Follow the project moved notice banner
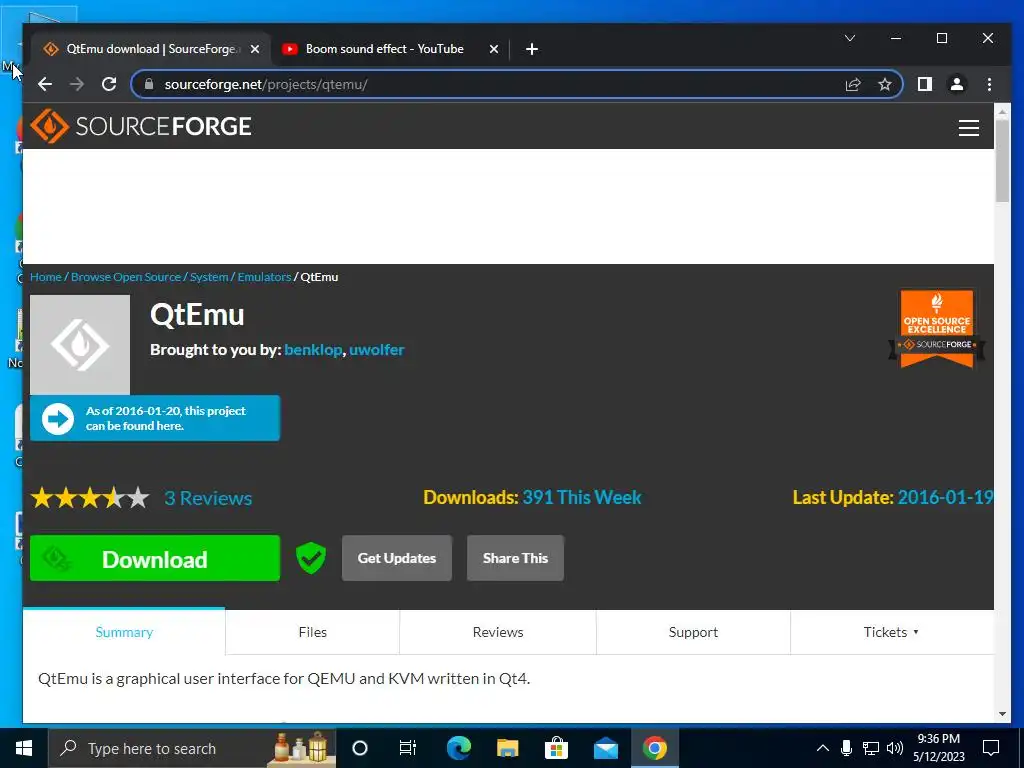Image resolution: width=1024 pixels, height=768 pixels. click(155, 418)
